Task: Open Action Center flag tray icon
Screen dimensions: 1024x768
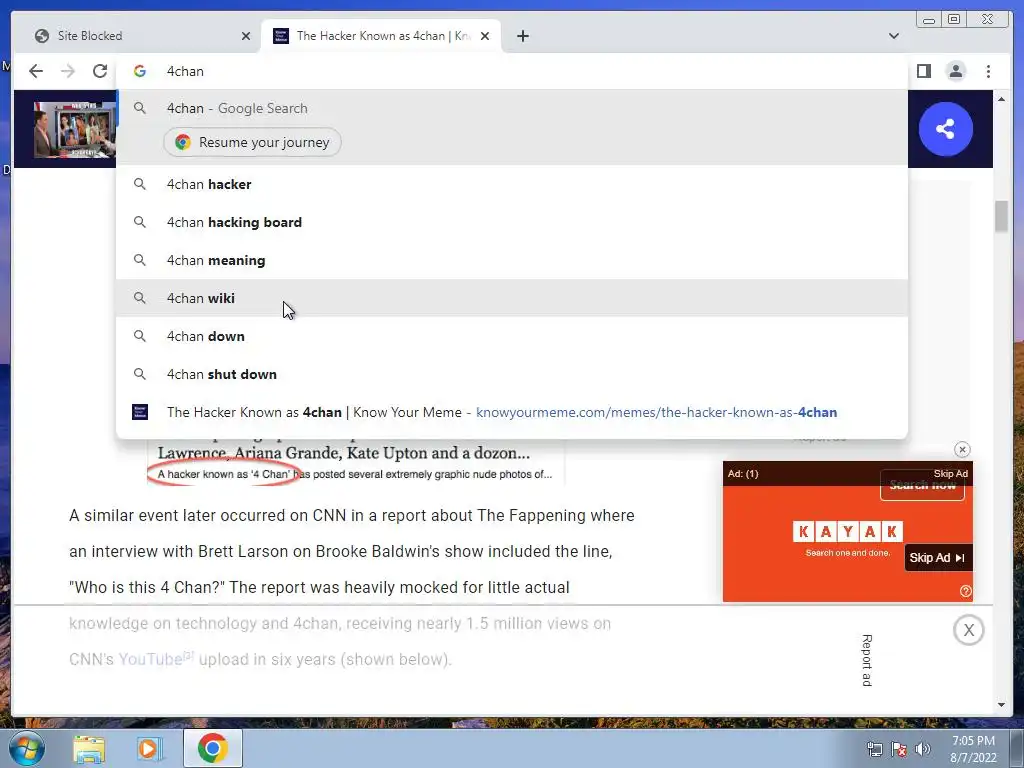Action: coord(899,749)
